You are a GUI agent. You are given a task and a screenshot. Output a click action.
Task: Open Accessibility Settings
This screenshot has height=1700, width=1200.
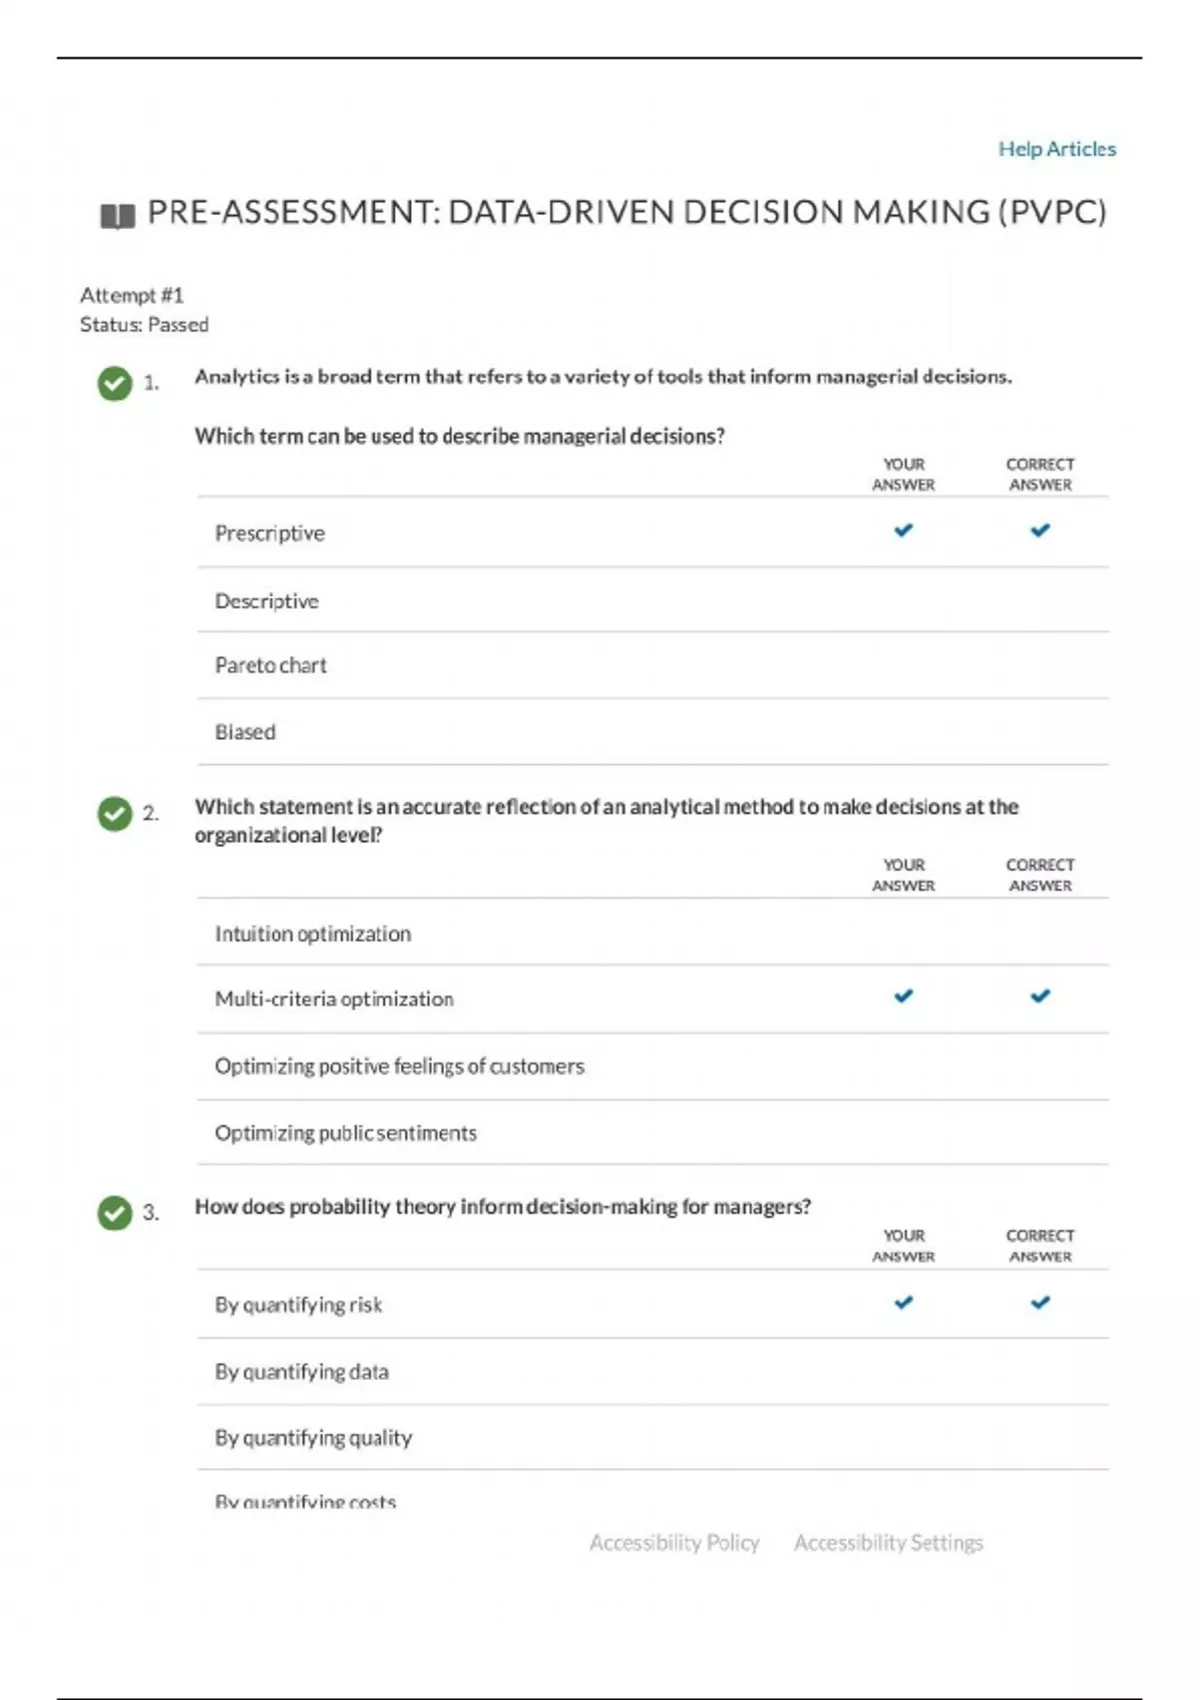889,1542
